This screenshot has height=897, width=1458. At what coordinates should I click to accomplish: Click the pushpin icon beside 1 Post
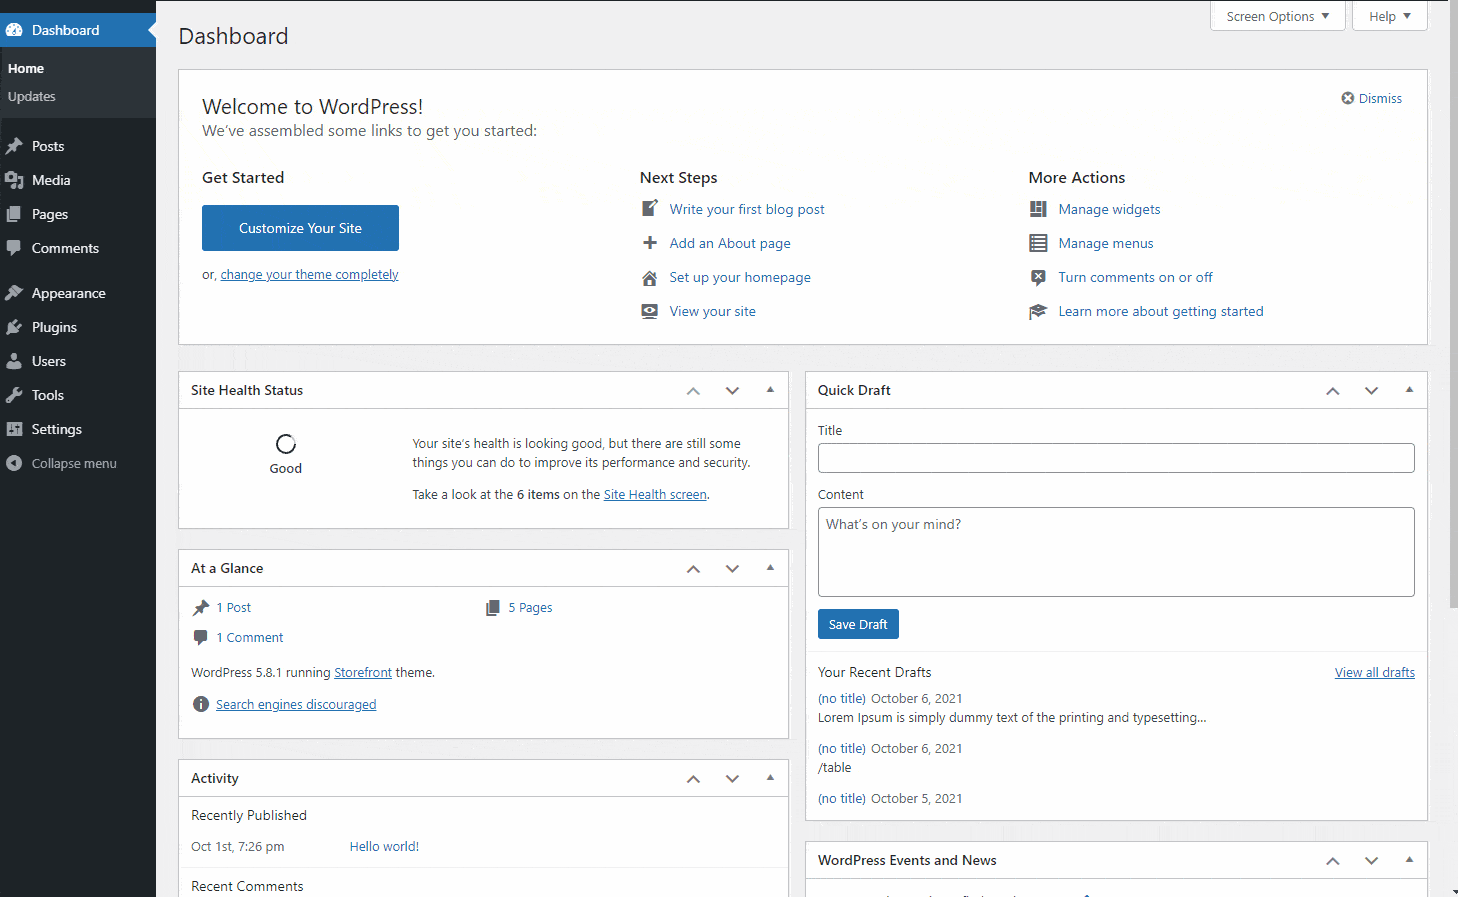(x=201, y=608)
